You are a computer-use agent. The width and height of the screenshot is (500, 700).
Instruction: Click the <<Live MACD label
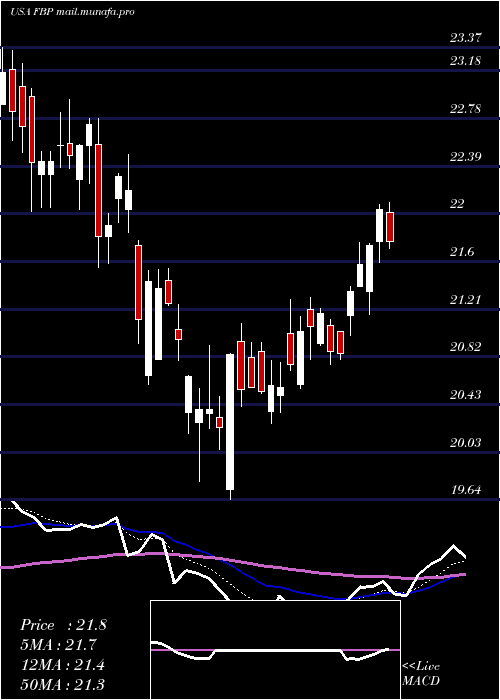tap(421, 673)
